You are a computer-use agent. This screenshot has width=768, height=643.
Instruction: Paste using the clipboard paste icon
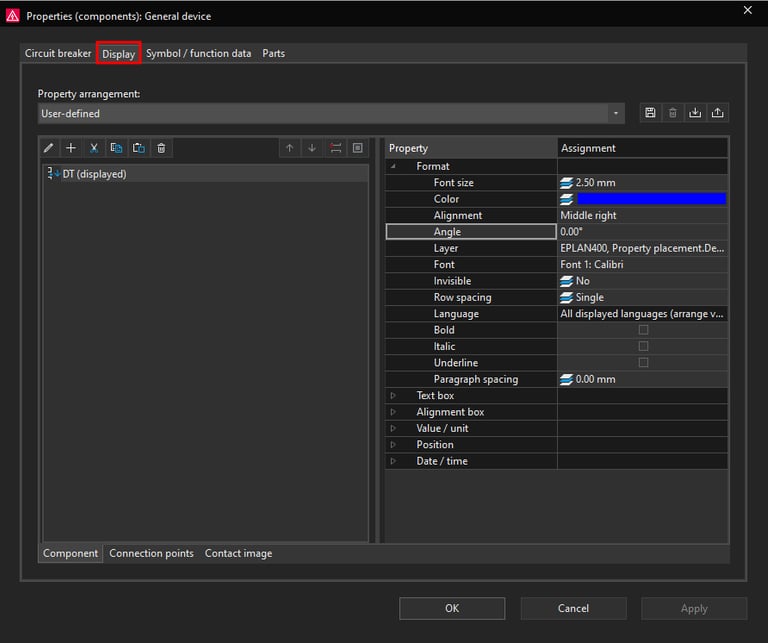(x=139, y=148)
